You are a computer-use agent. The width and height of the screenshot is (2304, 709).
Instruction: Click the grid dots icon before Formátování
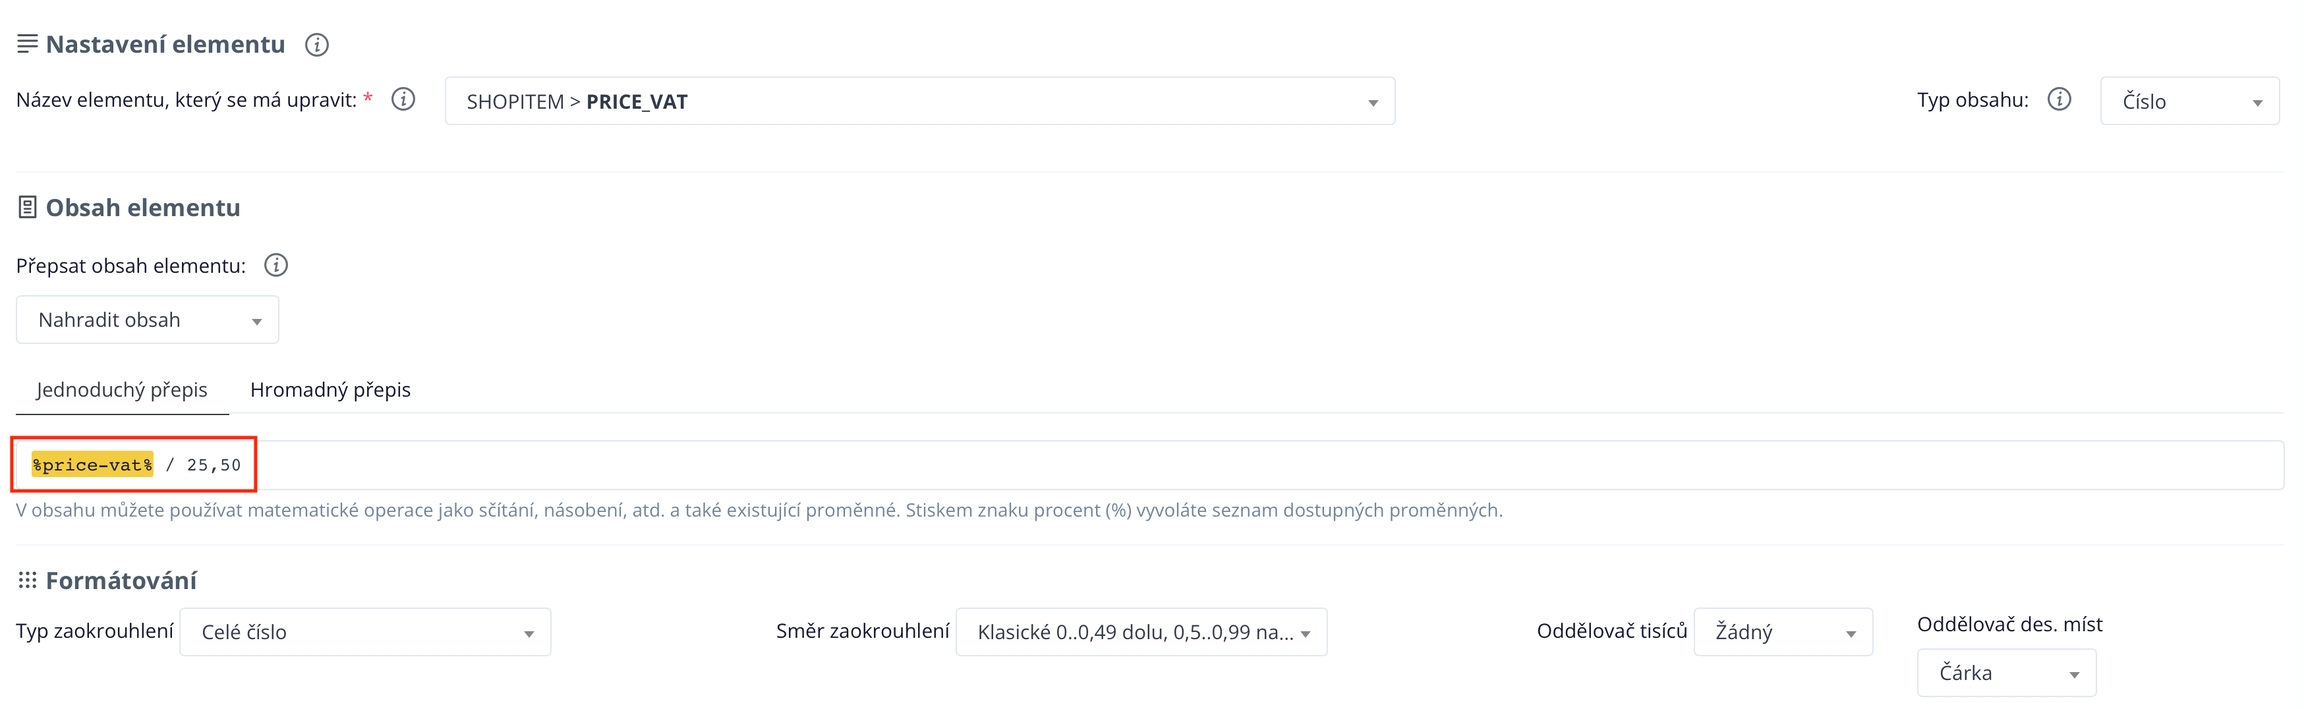pos(27,580)
